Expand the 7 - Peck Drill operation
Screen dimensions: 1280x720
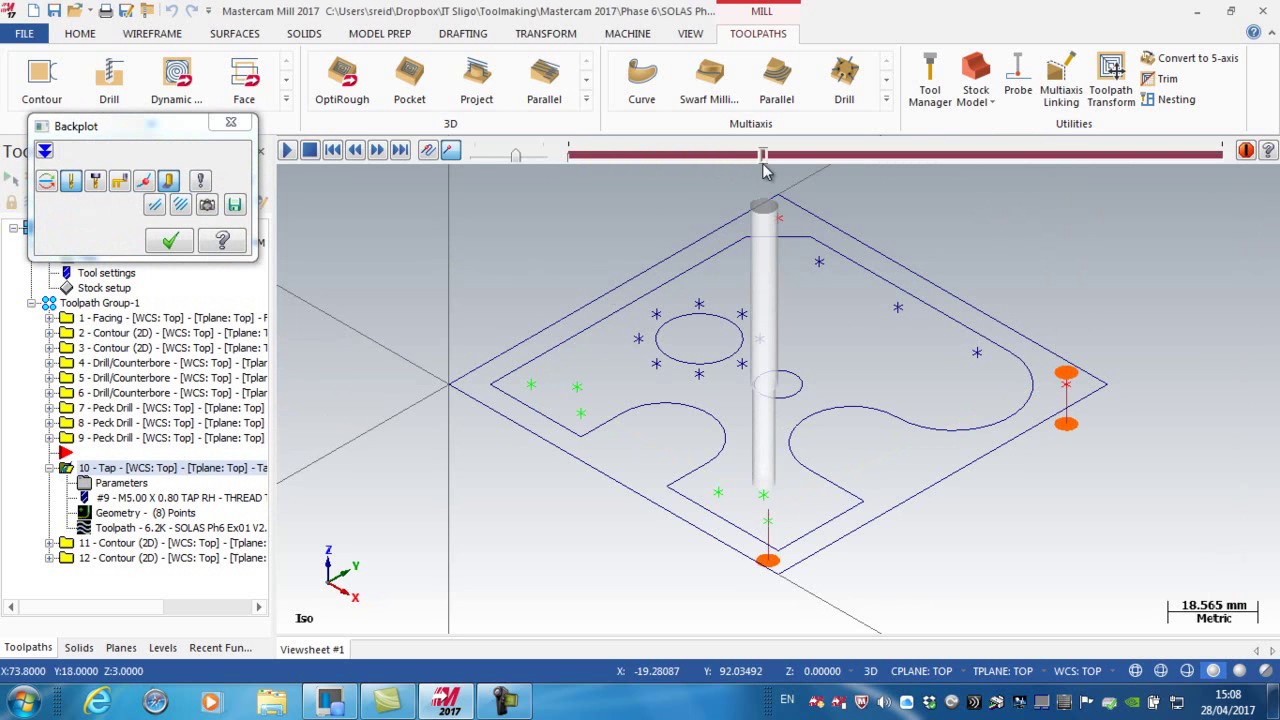coord(50,408)
